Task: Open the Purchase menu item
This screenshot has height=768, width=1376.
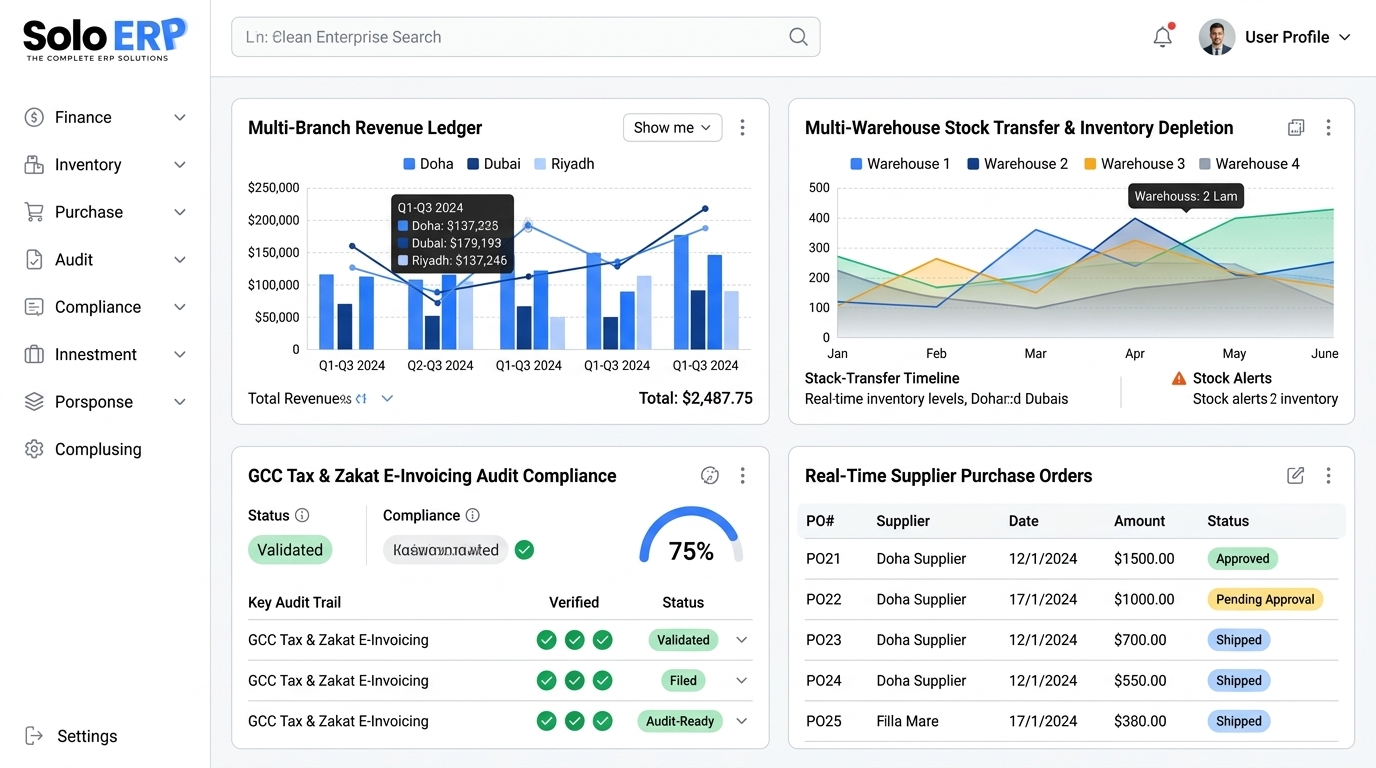Action: point(105,212)
